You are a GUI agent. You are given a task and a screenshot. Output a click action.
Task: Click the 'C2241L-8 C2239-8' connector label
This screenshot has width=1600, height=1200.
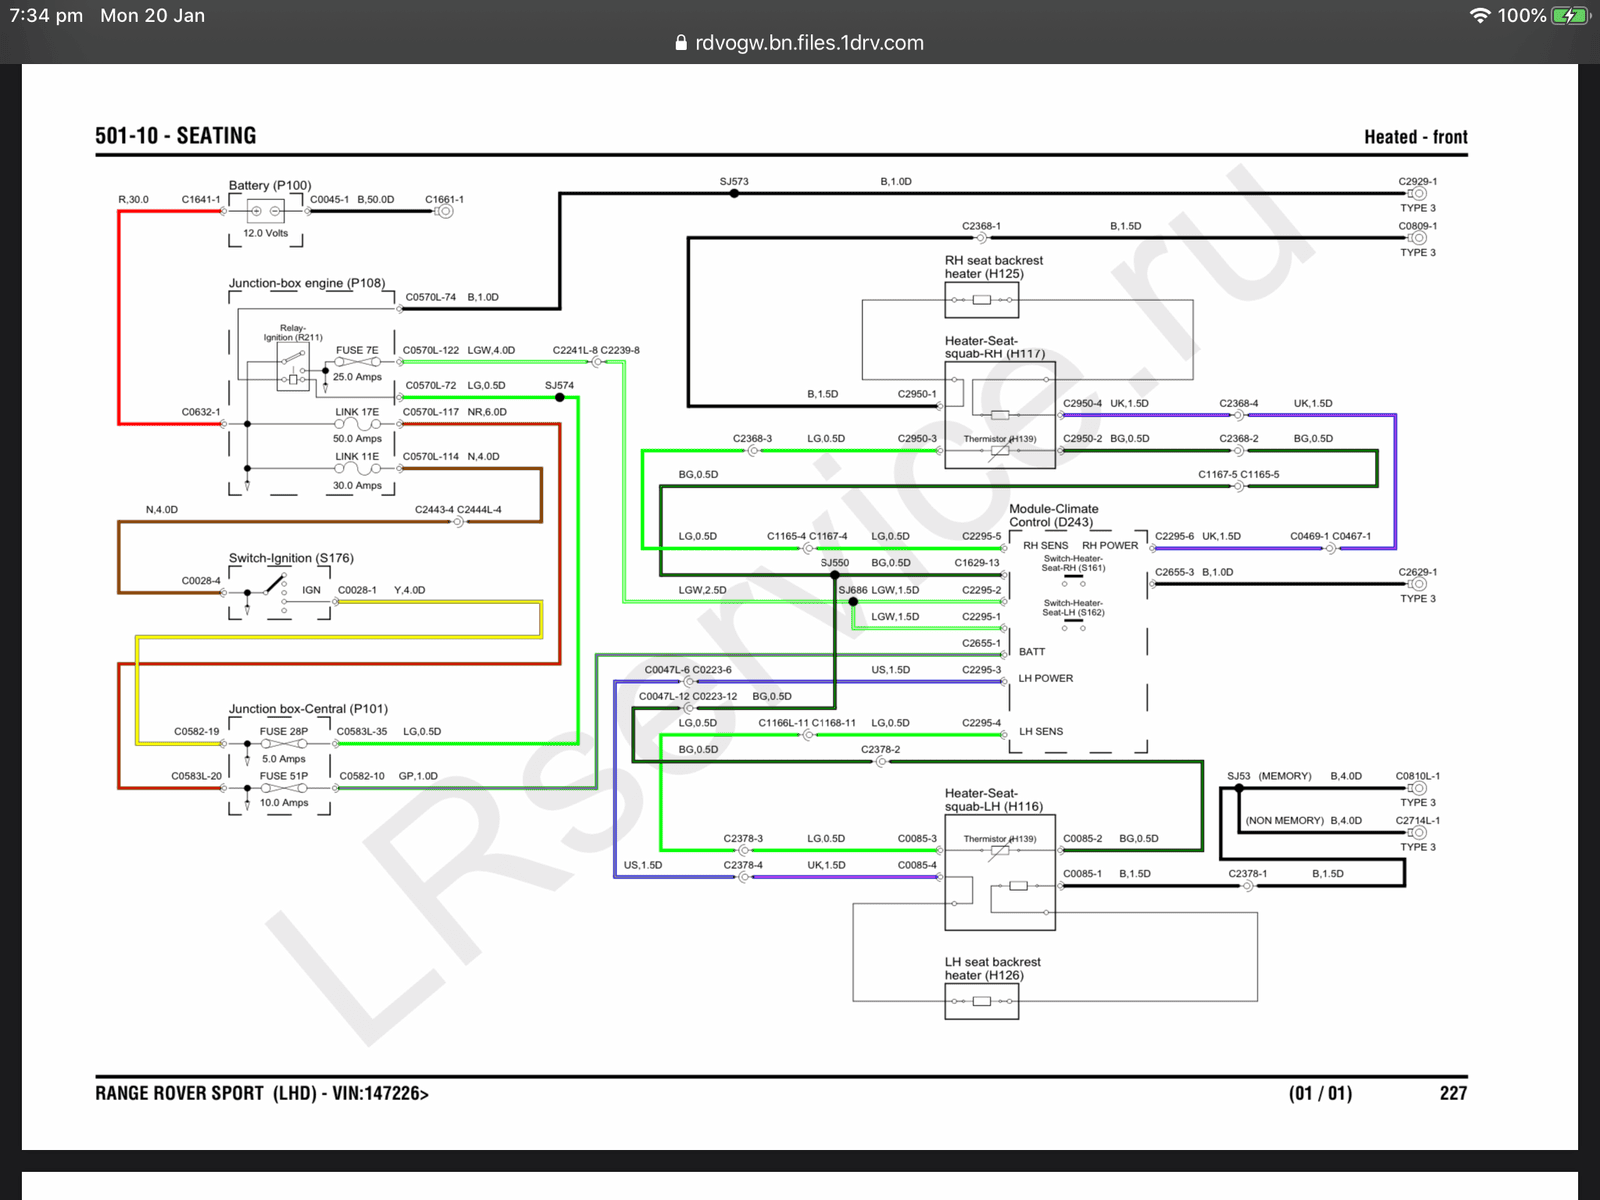[596, 350]
